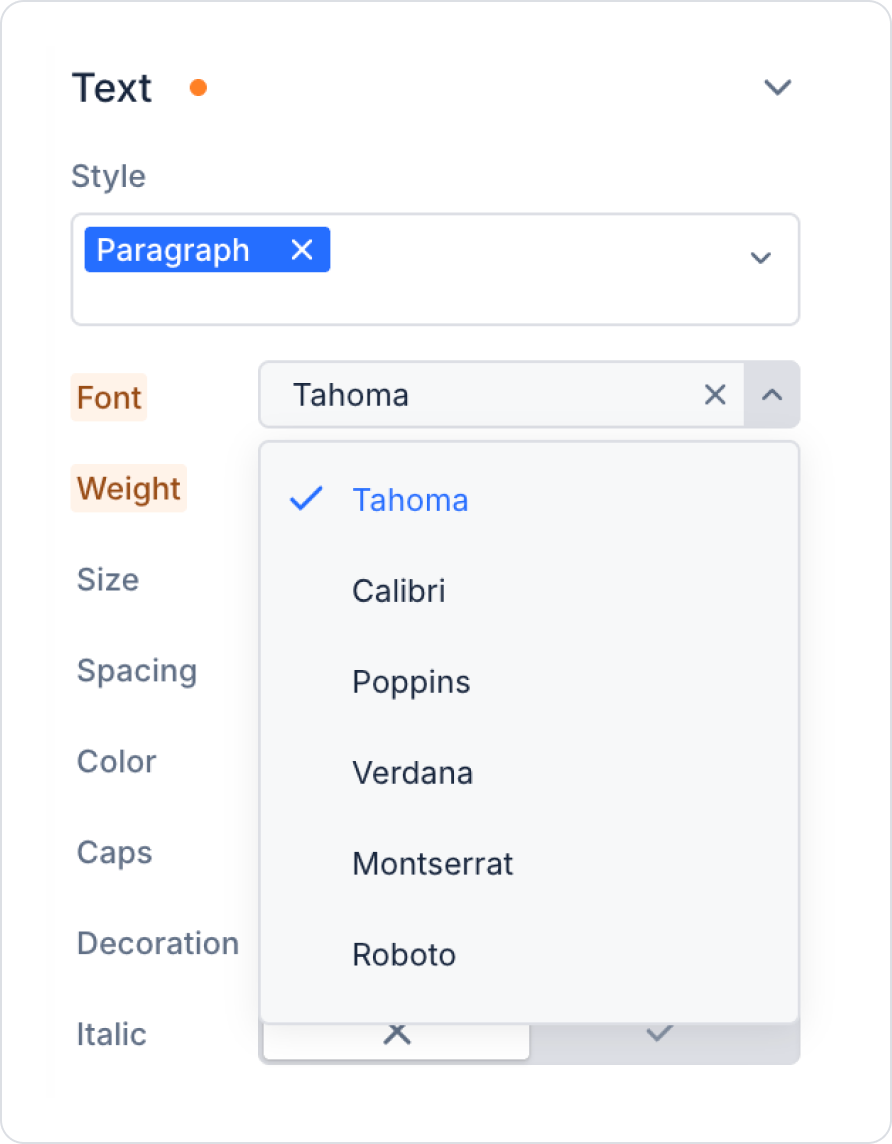Choose Montserrat font
This screenshot has width=892, height=1144.
click(432, 864)
